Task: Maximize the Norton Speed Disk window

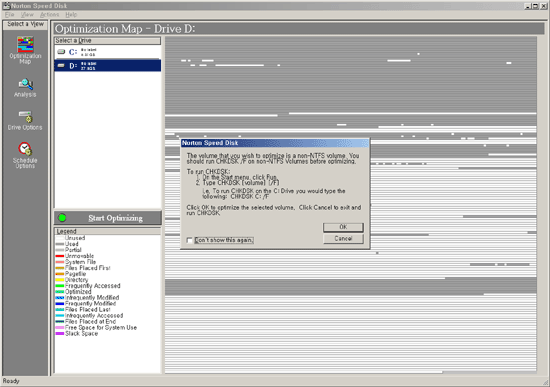Action: 535,6
